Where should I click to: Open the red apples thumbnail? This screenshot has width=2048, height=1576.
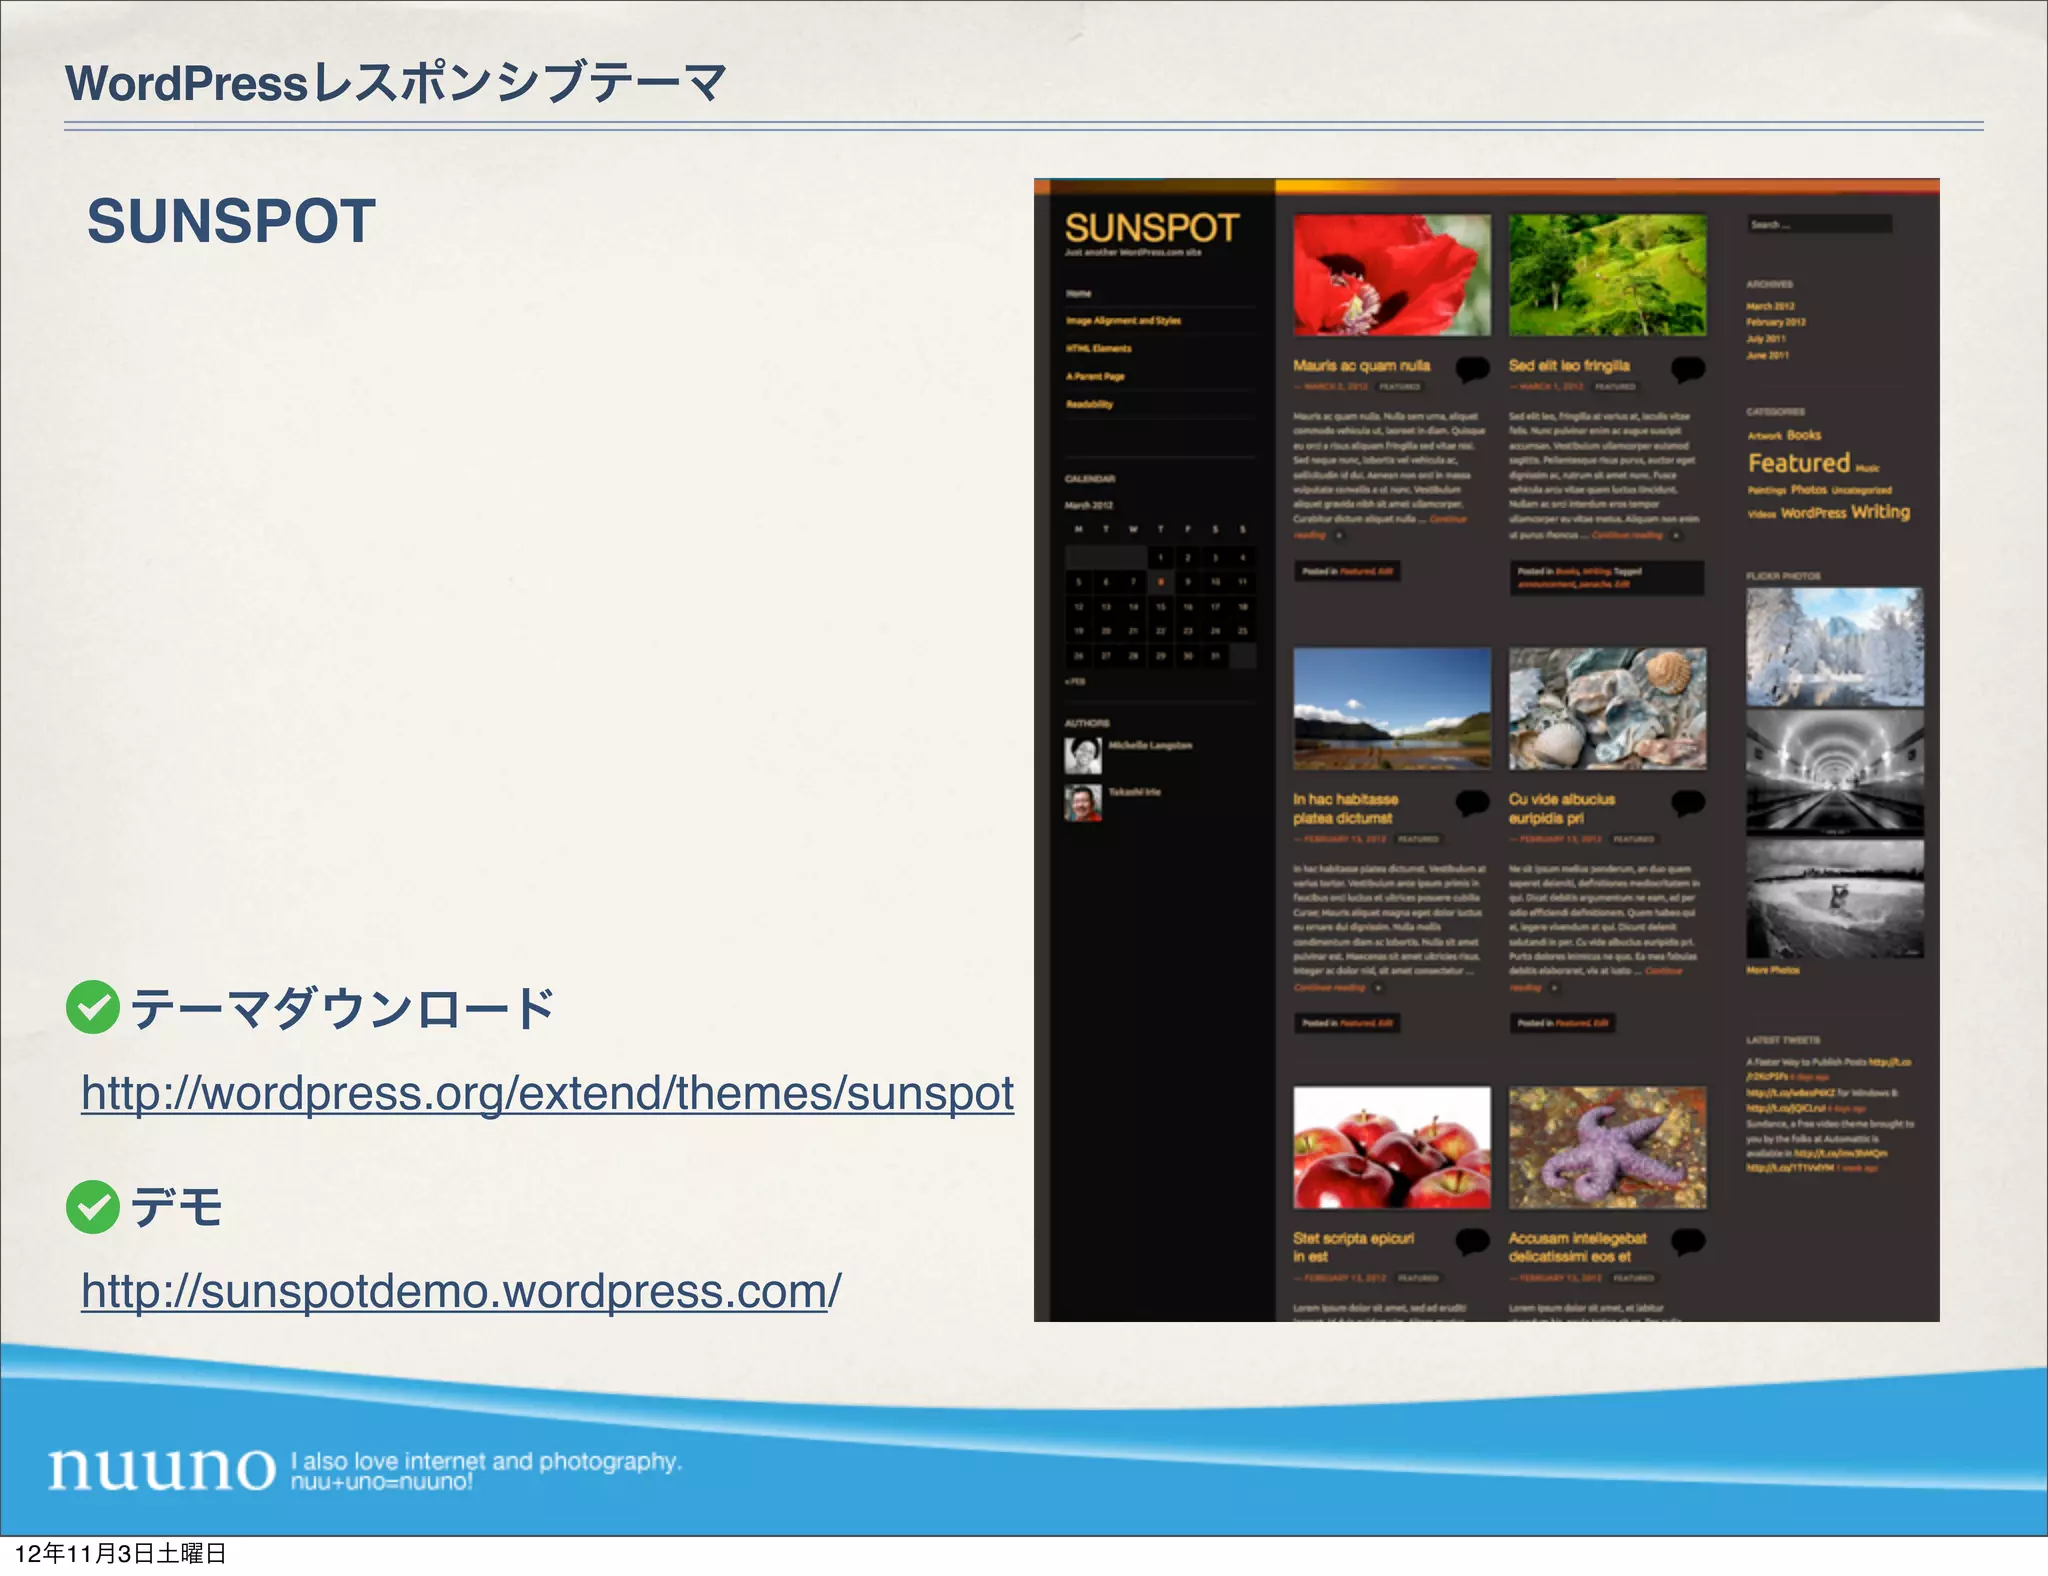click(x=1392, y=1148)
